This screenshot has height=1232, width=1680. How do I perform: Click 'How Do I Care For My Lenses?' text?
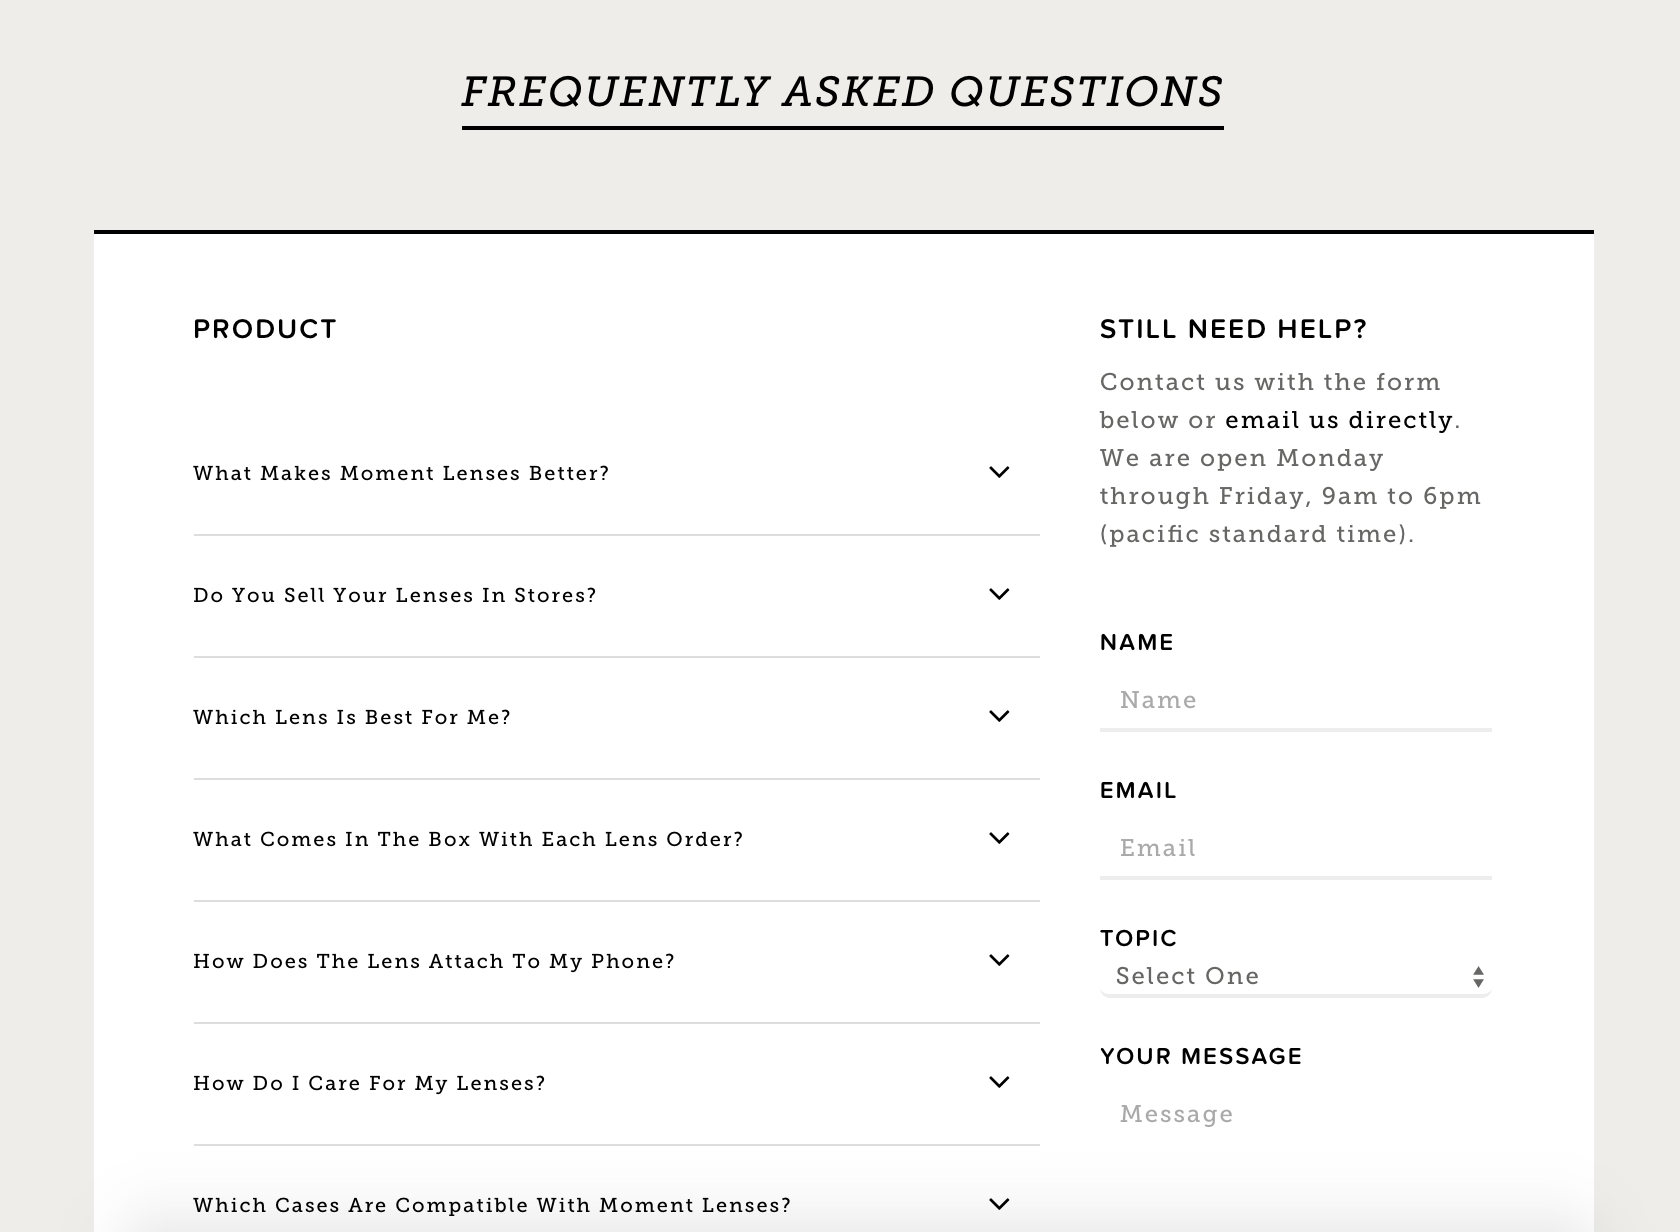pyautogui.click(x=369, y=1083)
